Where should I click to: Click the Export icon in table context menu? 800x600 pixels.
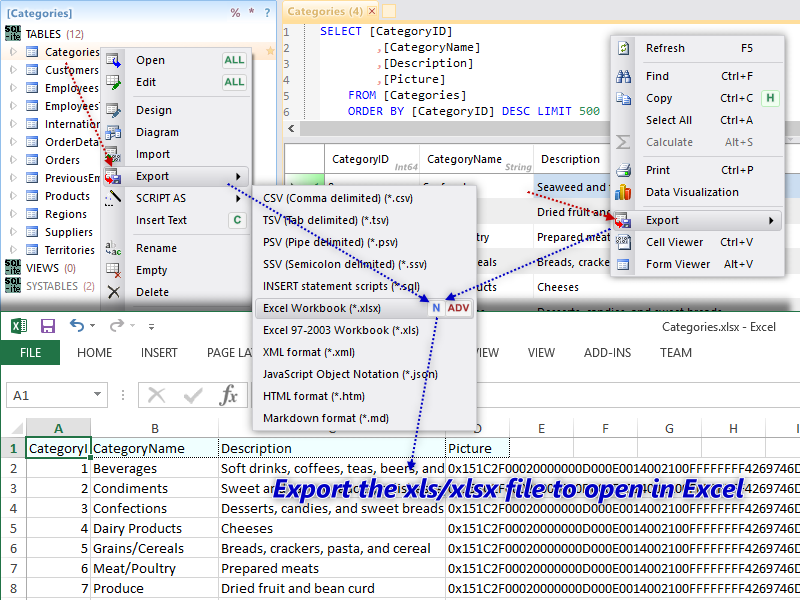pos(113,177)
